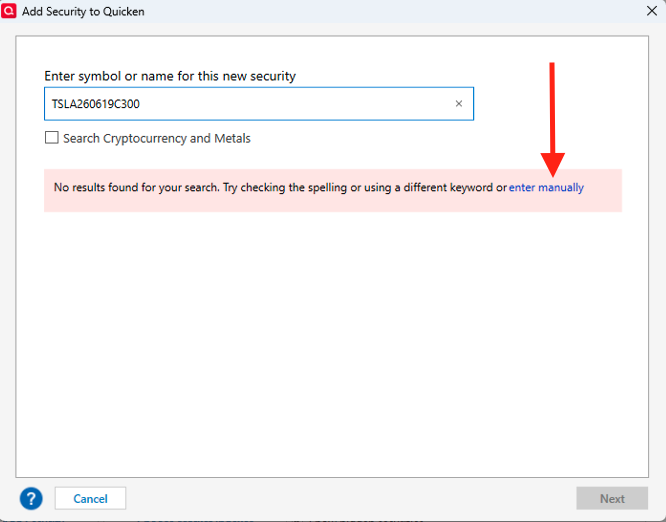Focus the symbol or name input field

tap(259, 104)
